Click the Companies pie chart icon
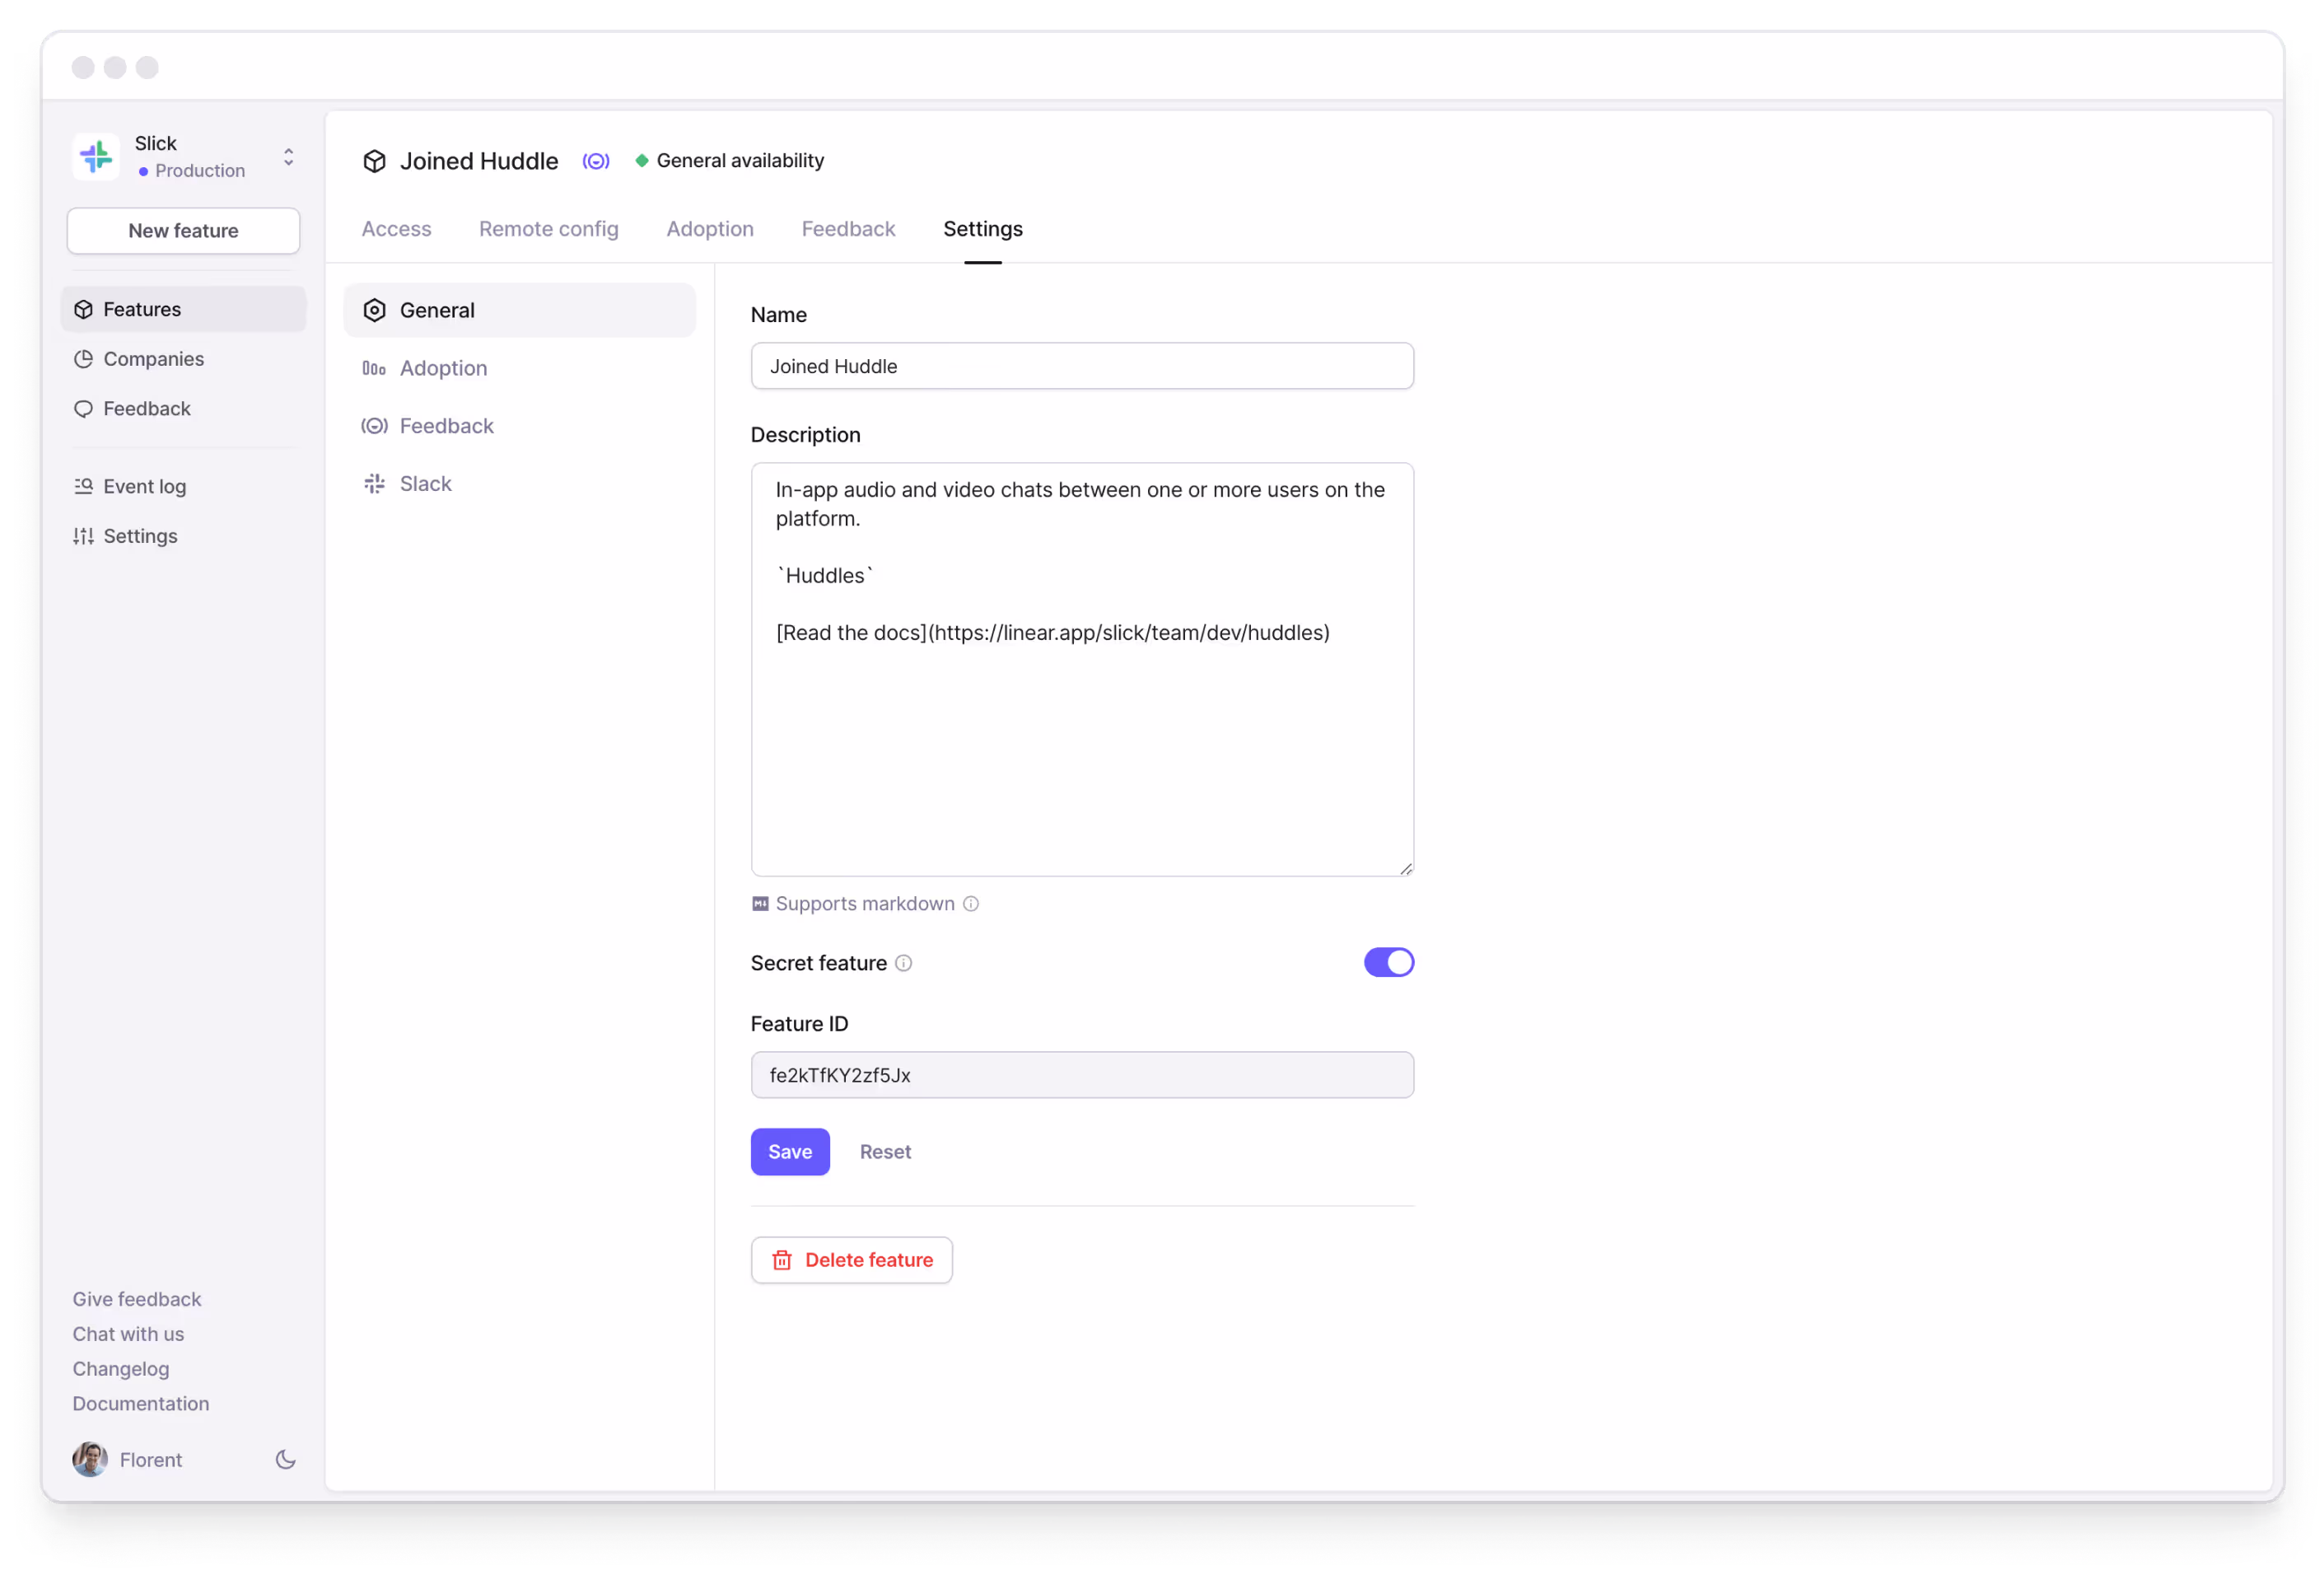The height and width of the screenshot is (1575, 2324). tap(84, 359)
